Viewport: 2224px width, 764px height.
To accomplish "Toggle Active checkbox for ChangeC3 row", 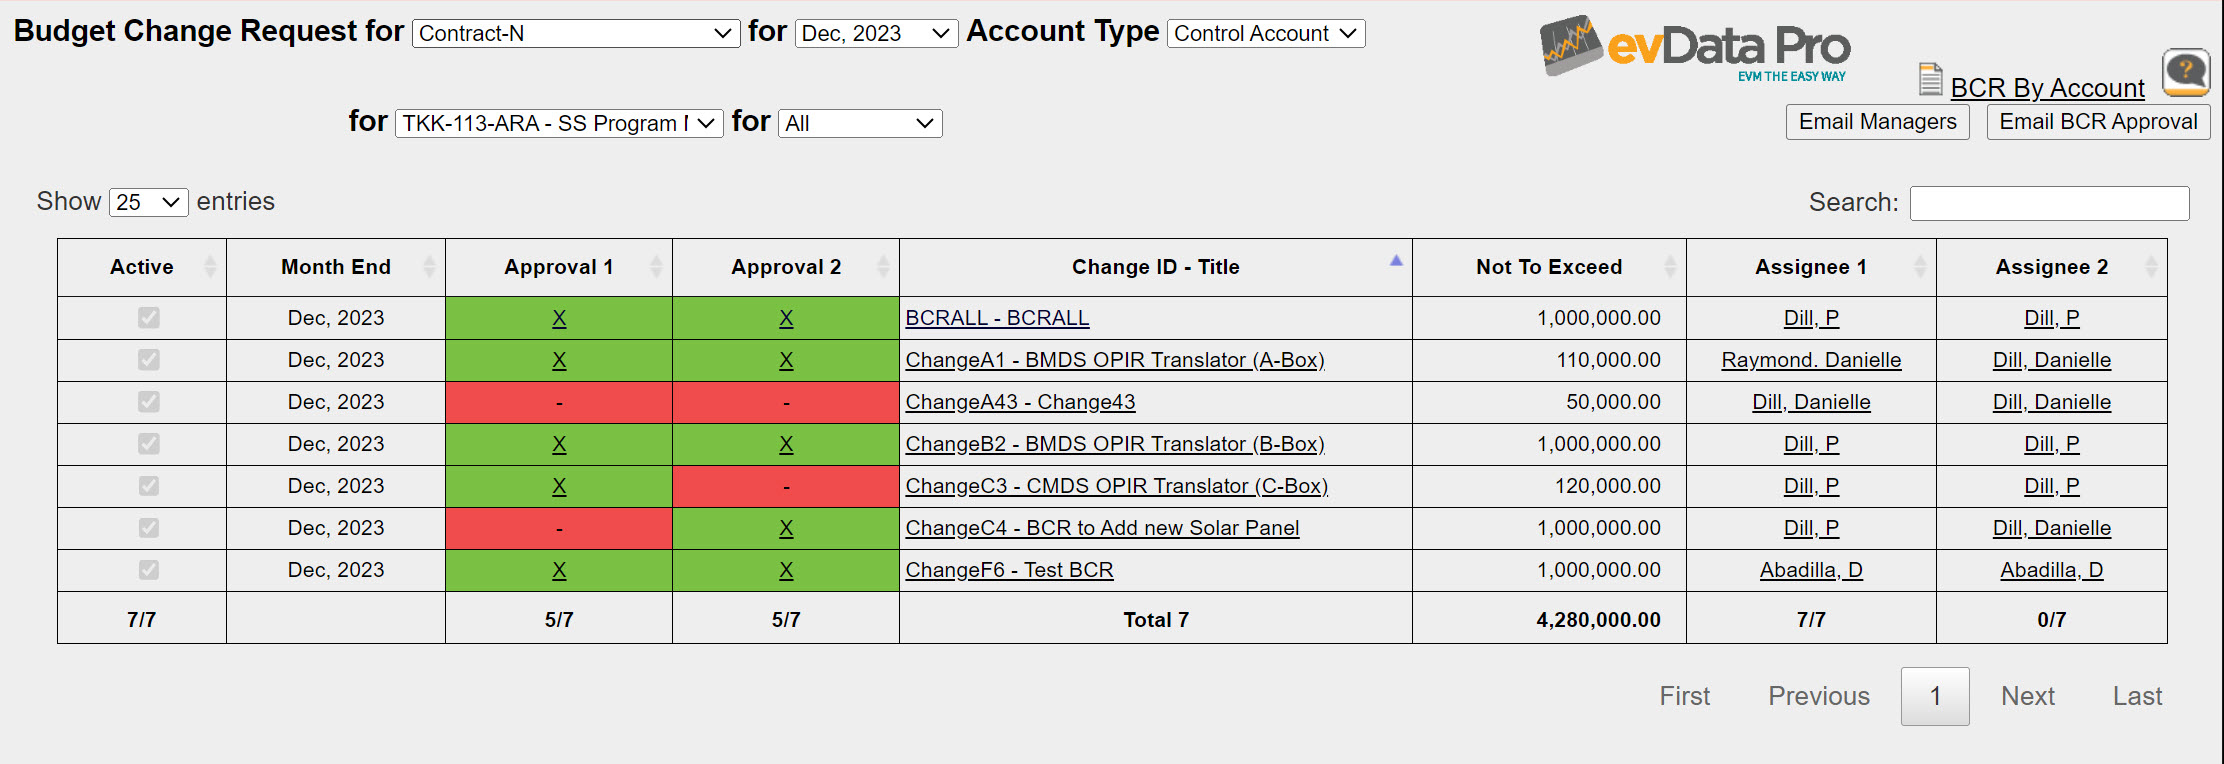I will 149,486.
